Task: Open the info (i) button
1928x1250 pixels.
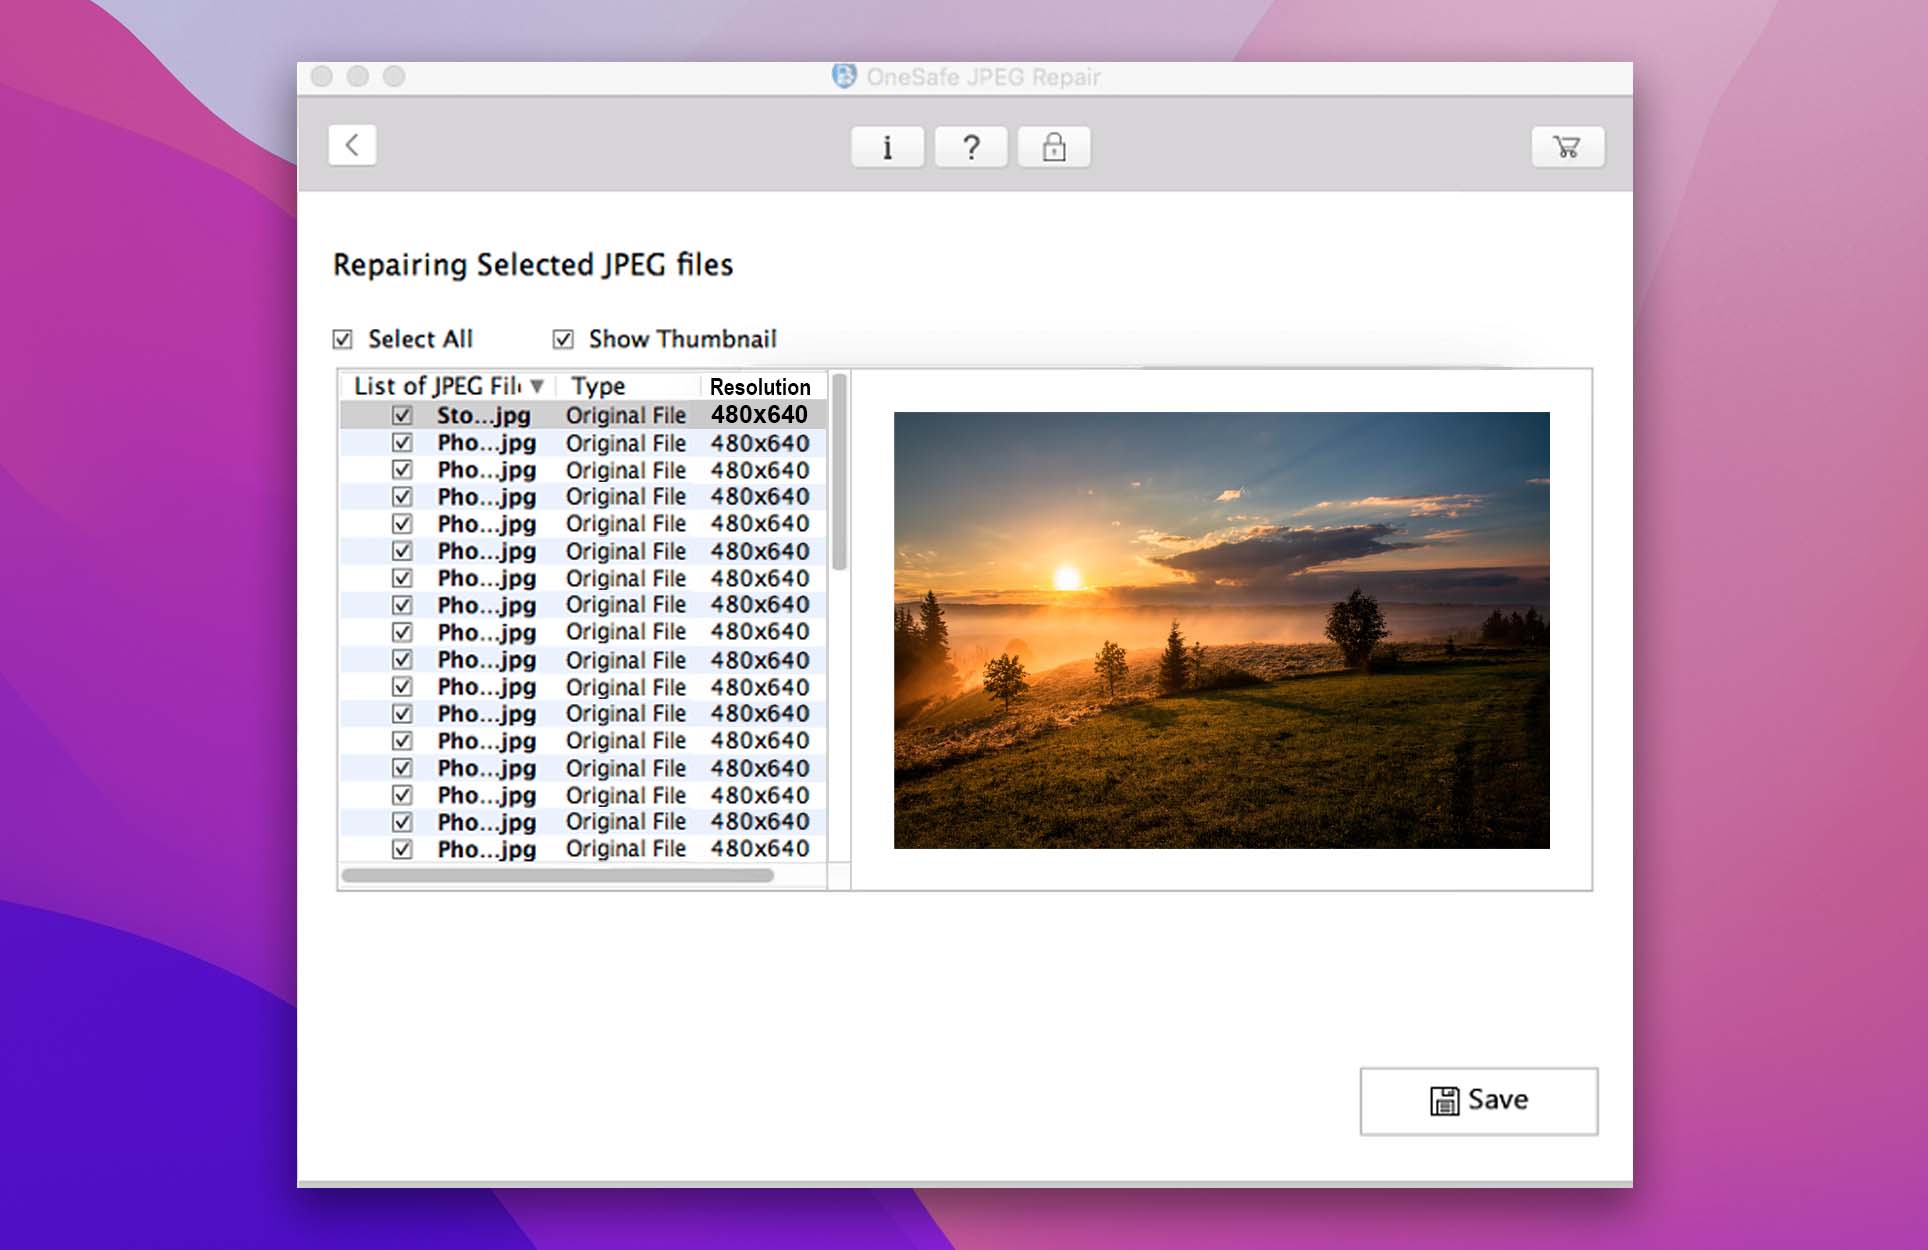Action: [x=887, y=147]
